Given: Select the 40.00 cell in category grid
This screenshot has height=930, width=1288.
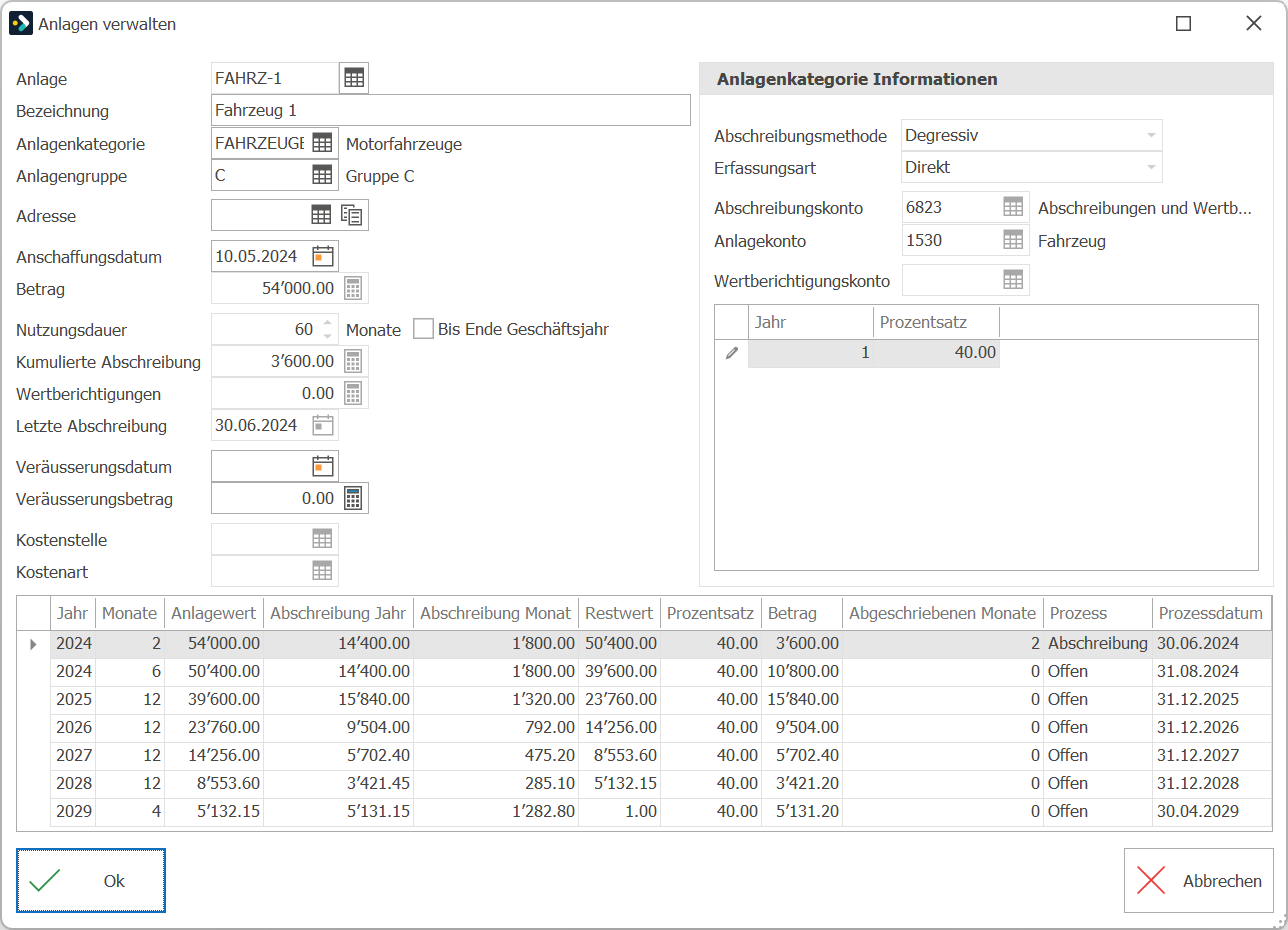Looking at the screenshot, I should tap(937, 353).
